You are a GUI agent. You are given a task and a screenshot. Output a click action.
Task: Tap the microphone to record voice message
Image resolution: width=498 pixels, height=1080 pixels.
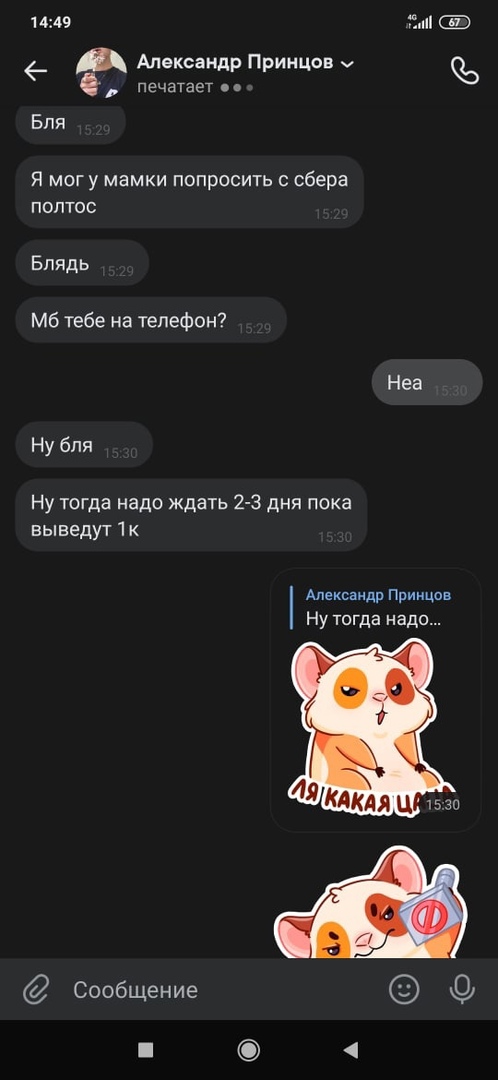[x=462, y=990]
